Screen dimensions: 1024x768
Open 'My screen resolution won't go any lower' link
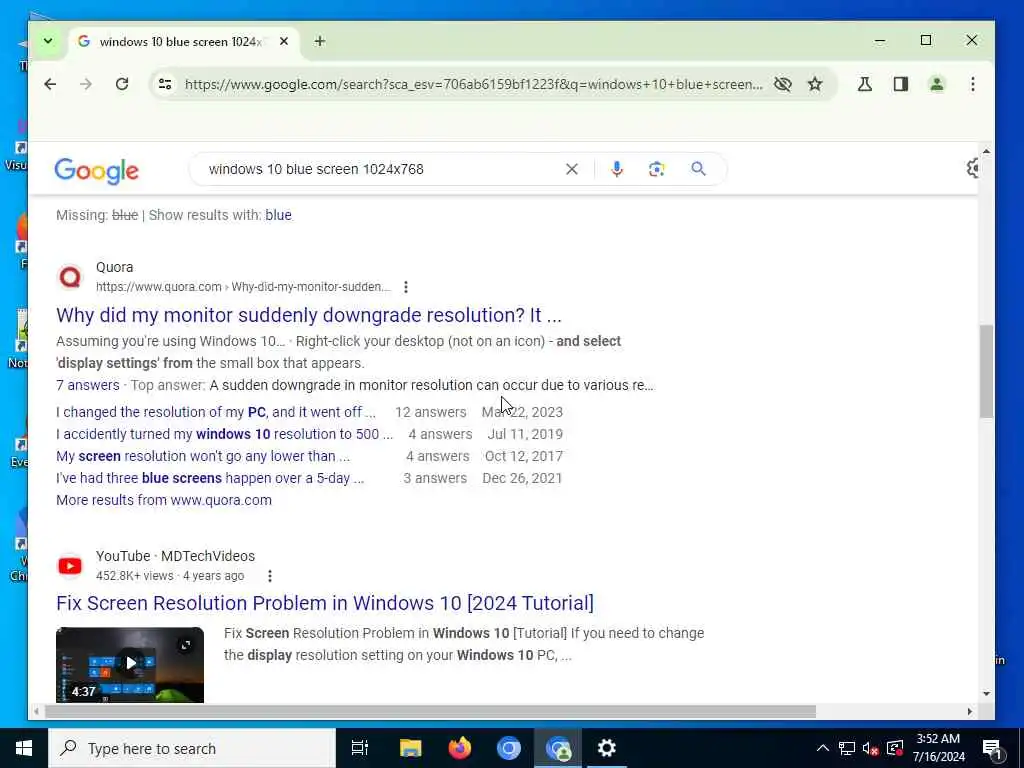pyautogui.click(x=202, y=456)
